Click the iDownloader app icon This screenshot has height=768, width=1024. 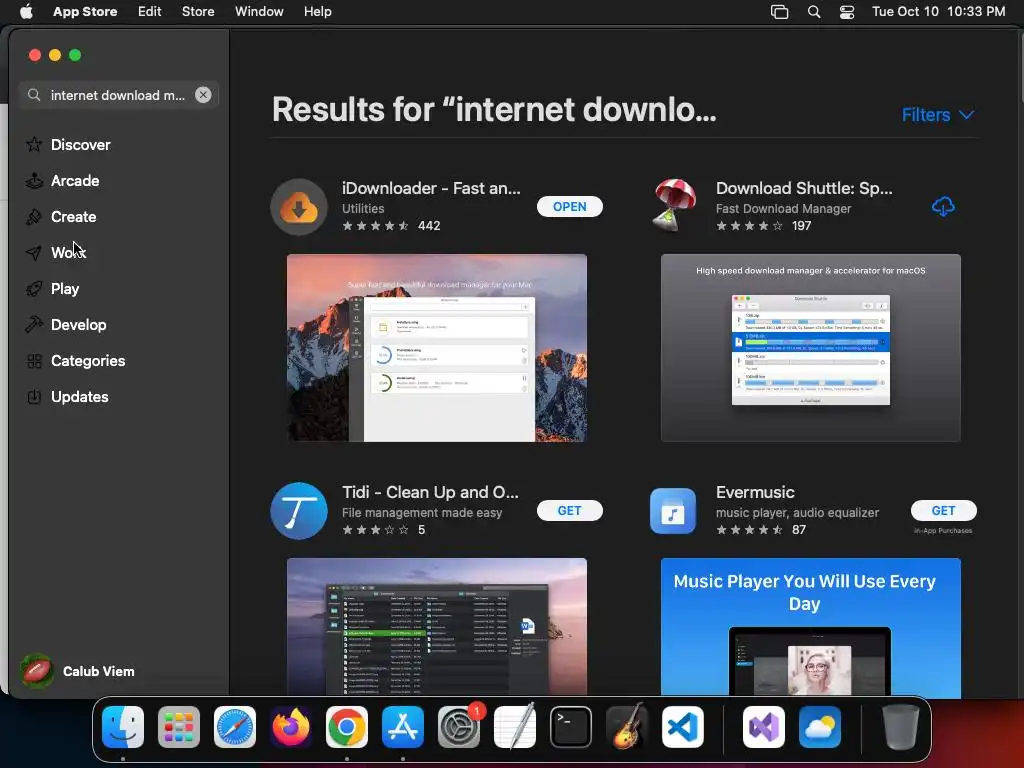point(299,207)
